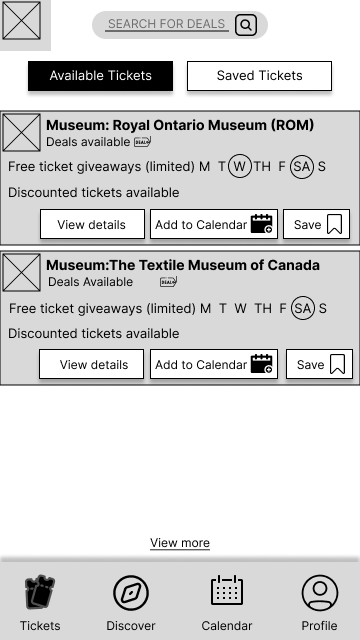Select circled W day for ROM

[x=240, y=166]
